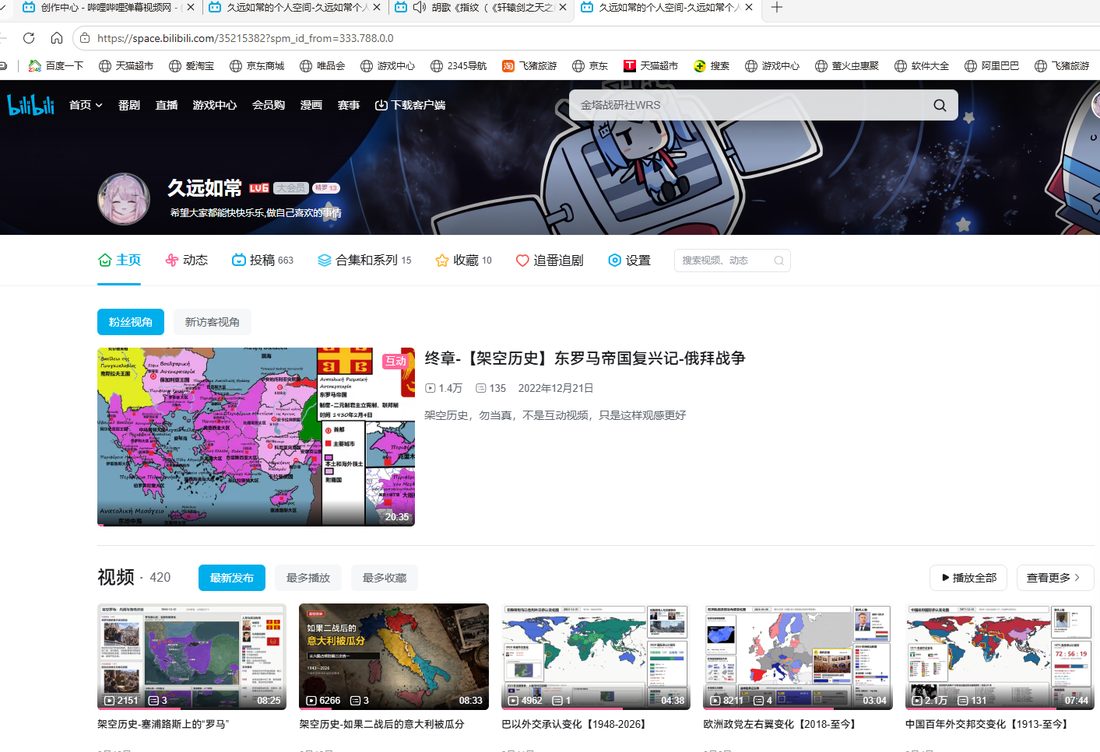
Task: Click the search magnifier in the banner search box
Action: (x=939, y=105)
